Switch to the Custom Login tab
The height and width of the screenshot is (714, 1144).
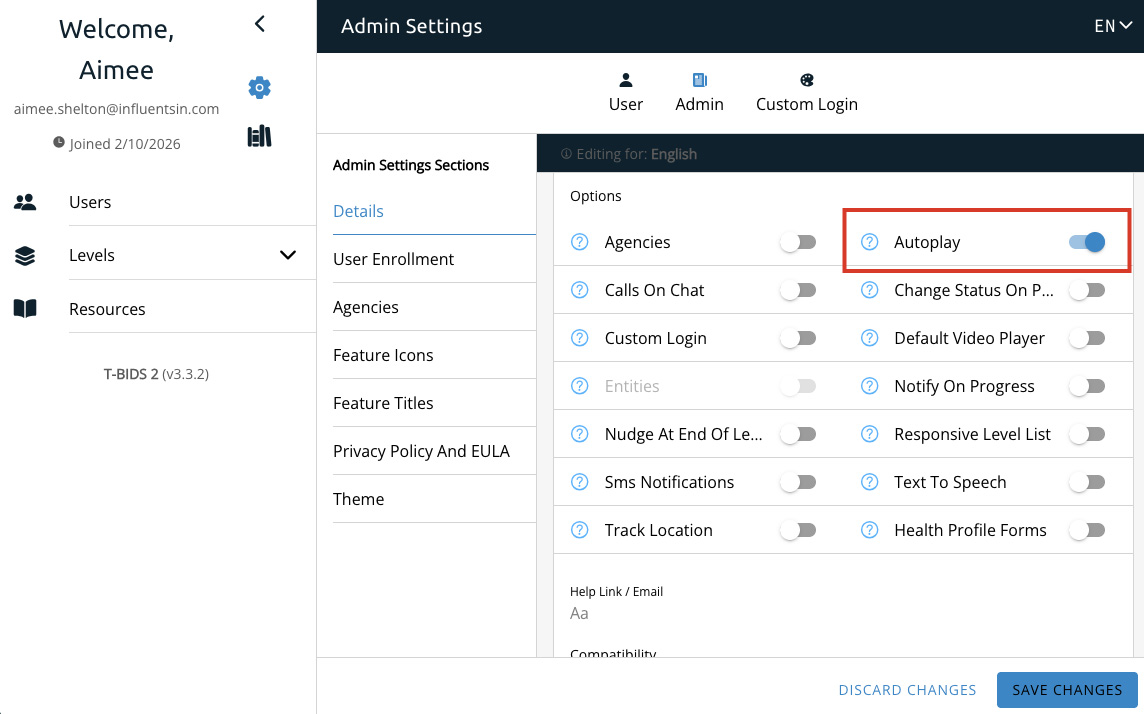[x=806, y=92]
